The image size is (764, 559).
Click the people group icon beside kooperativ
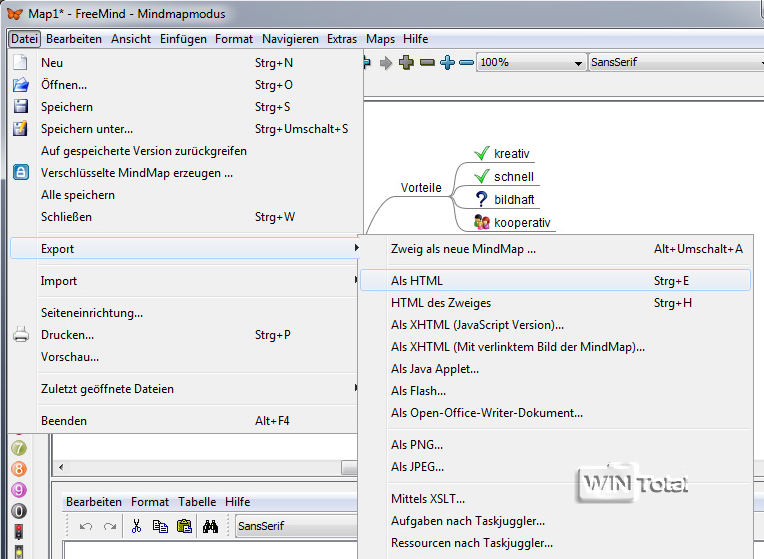click(x=482, y=222)
